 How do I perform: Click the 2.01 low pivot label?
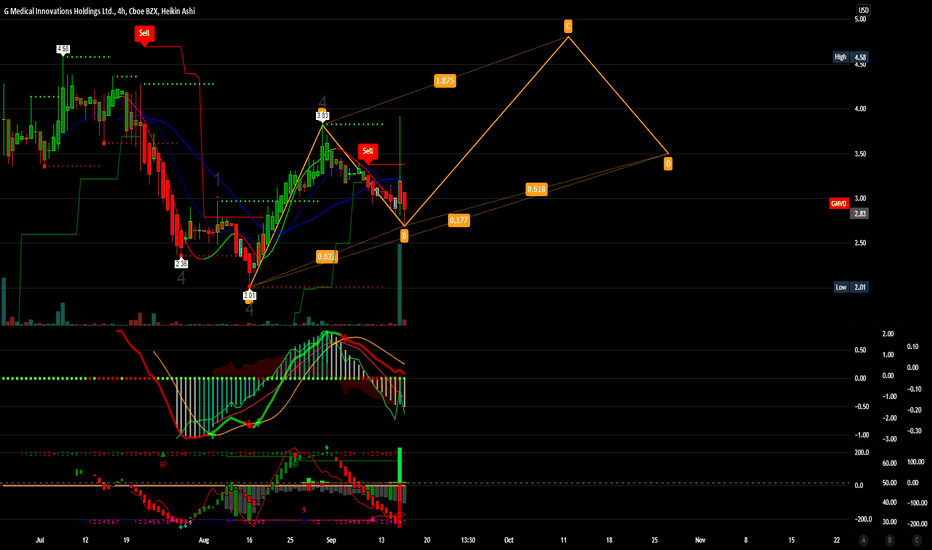click(250, 296)
